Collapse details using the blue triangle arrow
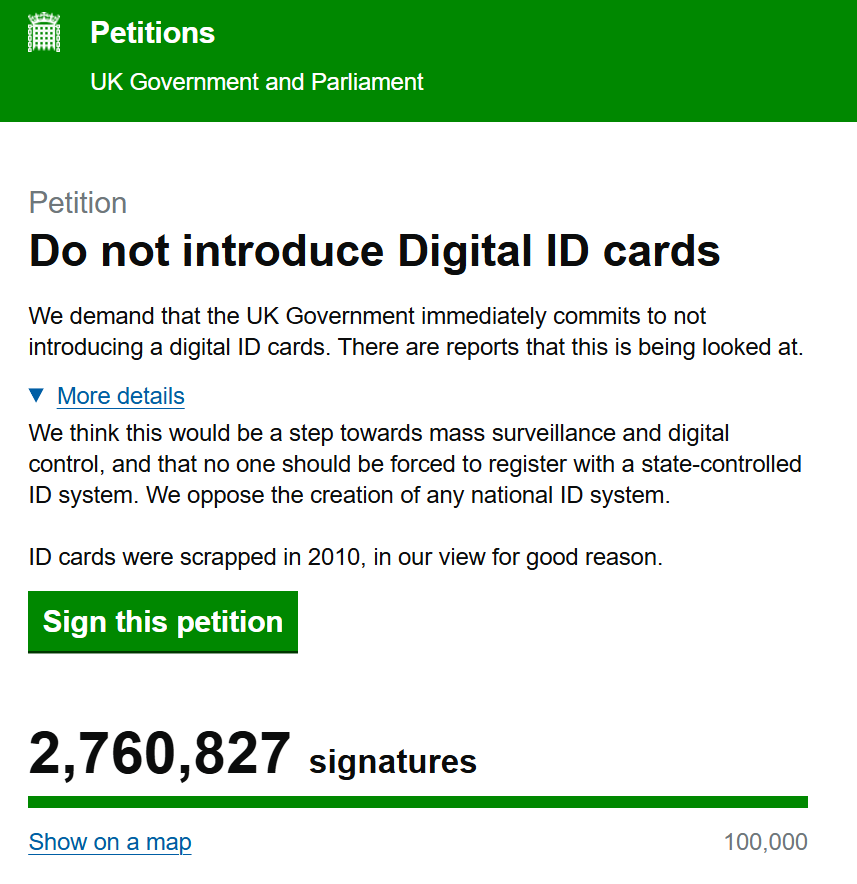857x884 pixels. pyautogui.click(x=37, y=396)
